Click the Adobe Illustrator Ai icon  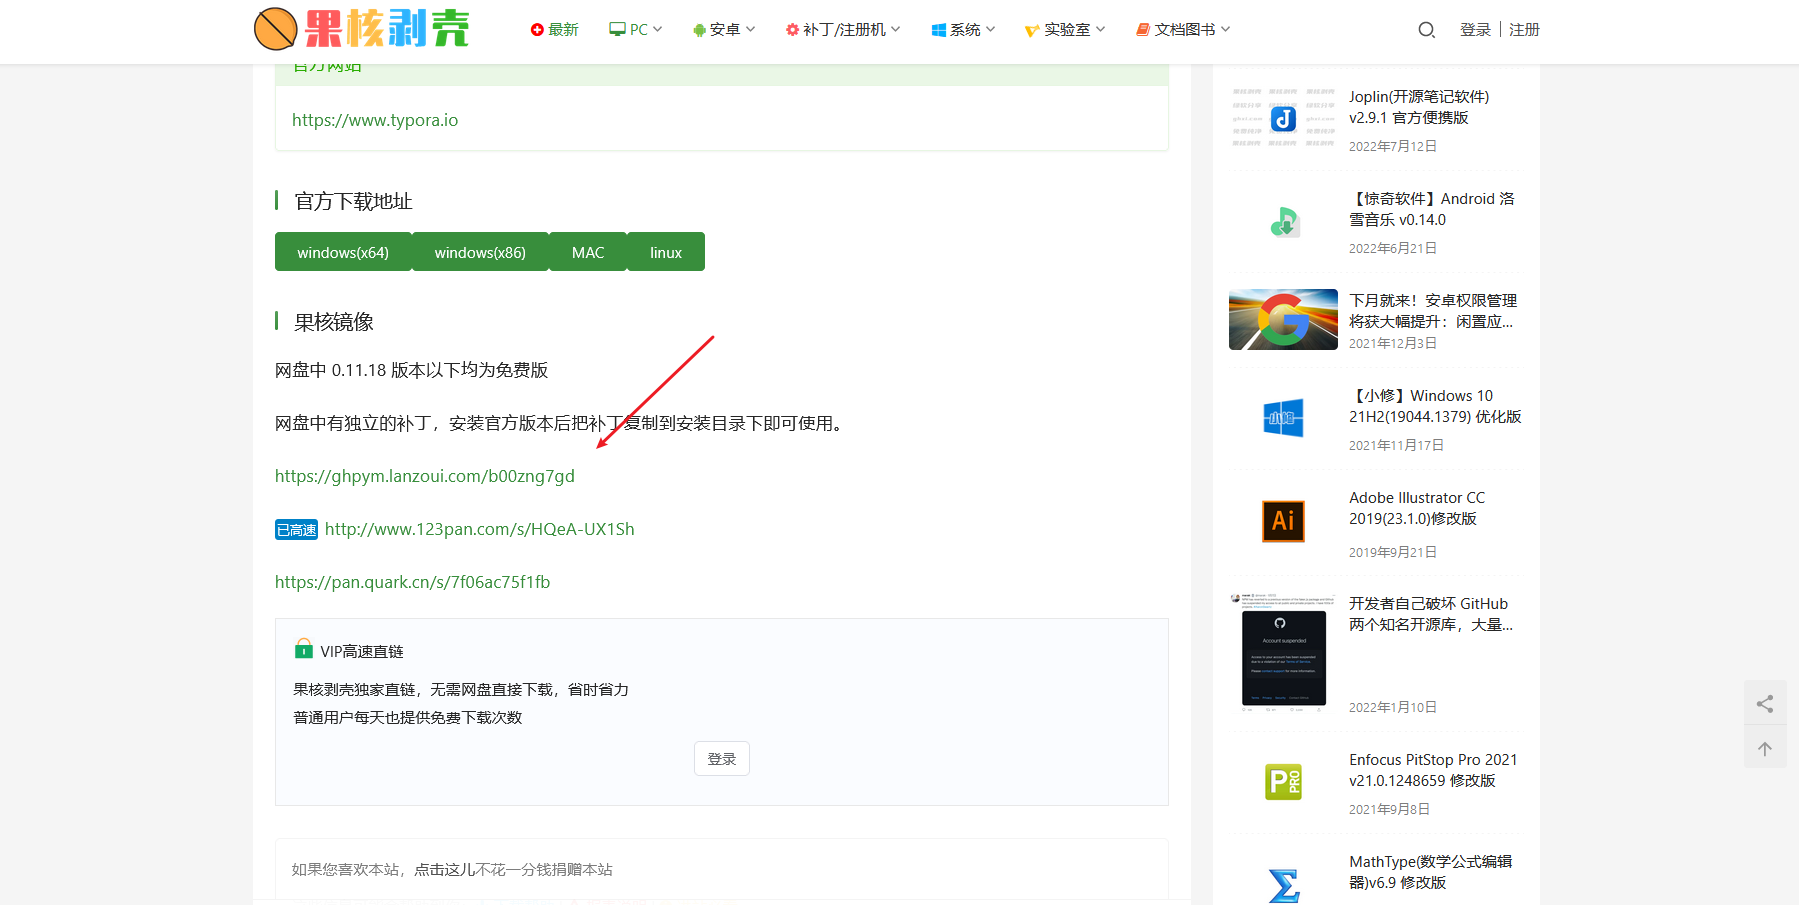pyautogui.click(x=1284, y=520)
